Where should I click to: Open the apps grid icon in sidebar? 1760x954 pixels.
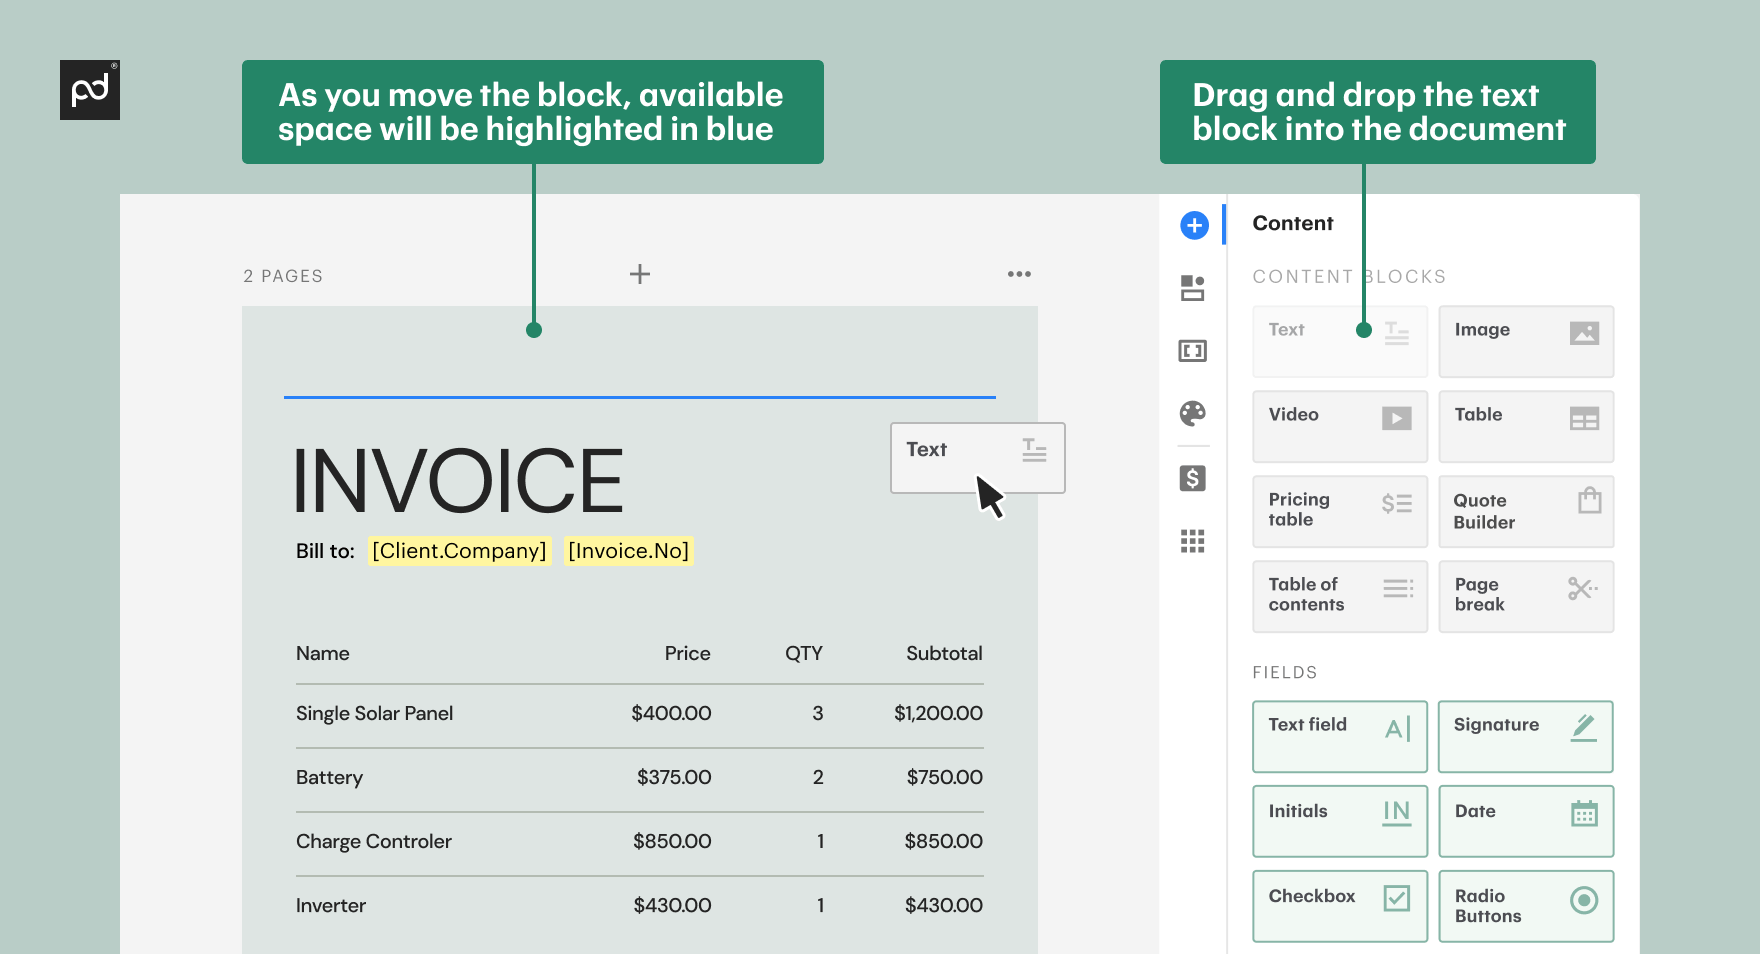tap(1193, 541)
